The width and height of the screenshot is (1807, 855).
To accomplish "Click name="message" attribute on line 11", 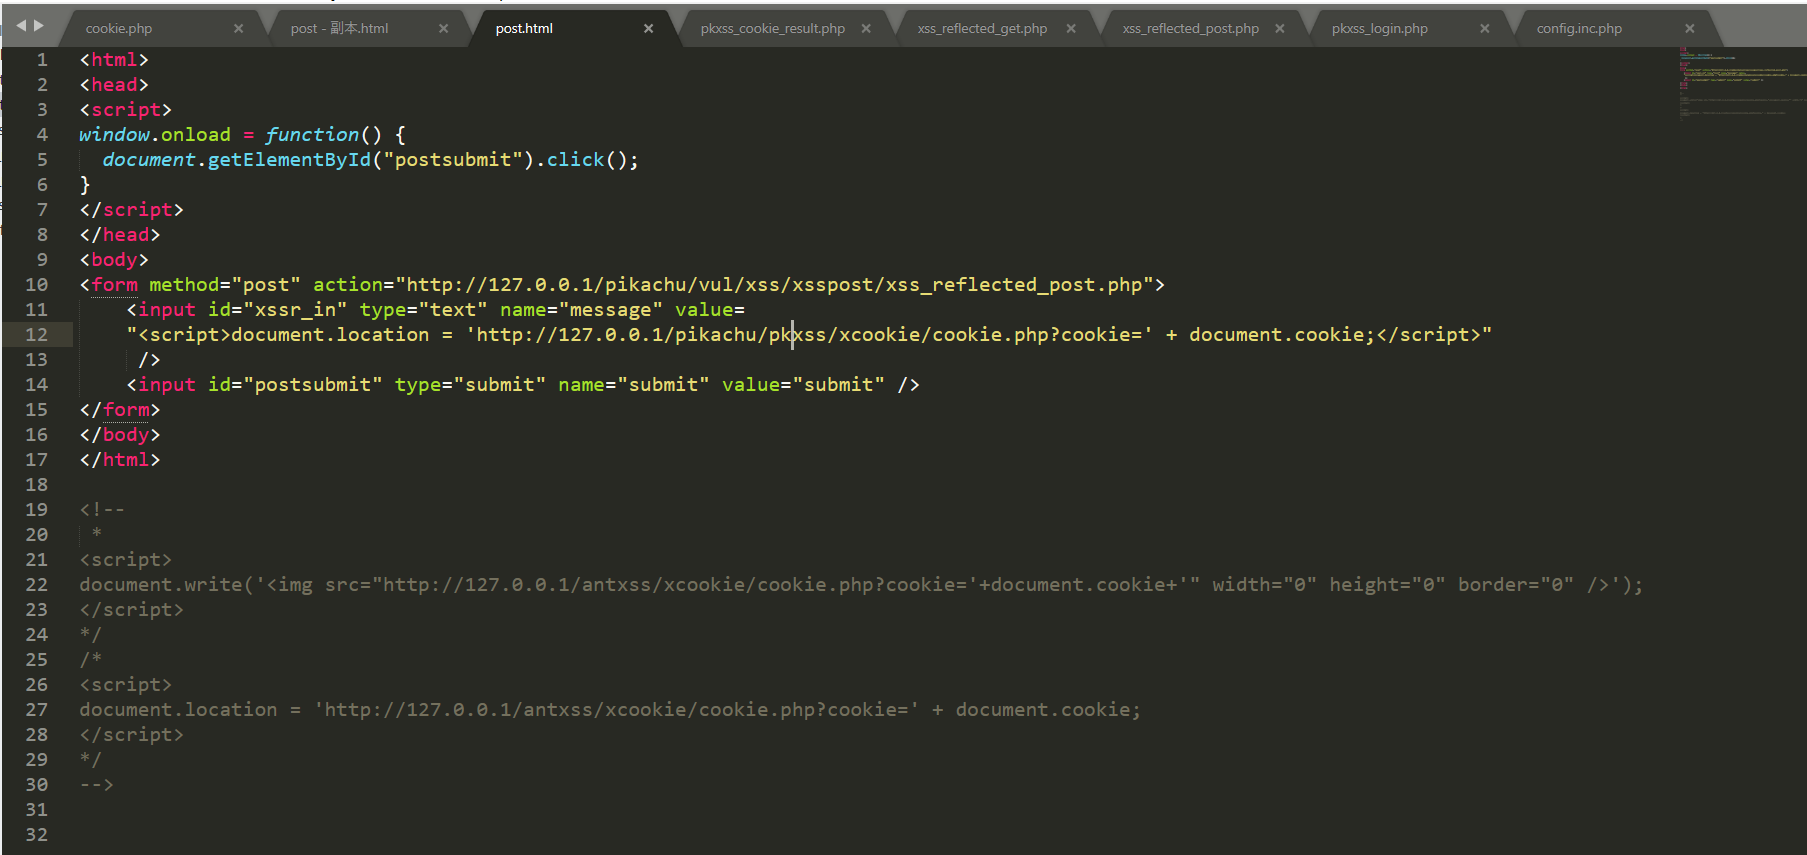I will click(x=581, y=309).
